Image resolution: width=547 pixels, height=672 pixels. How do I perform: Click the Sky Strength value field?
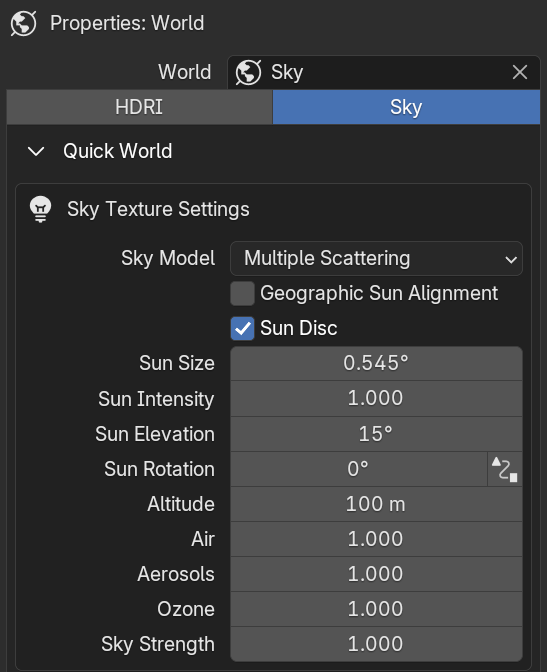tap(376, 644)
